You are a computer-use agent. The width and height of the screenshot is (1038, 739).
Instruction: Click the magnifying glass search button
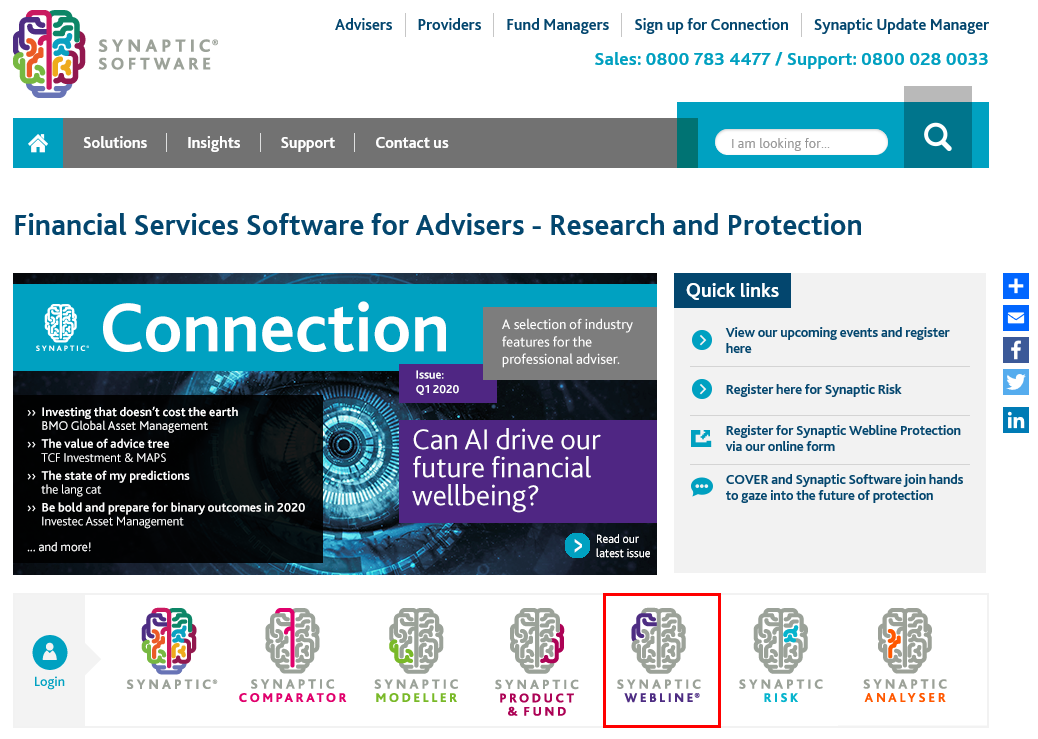coord(937,137)
